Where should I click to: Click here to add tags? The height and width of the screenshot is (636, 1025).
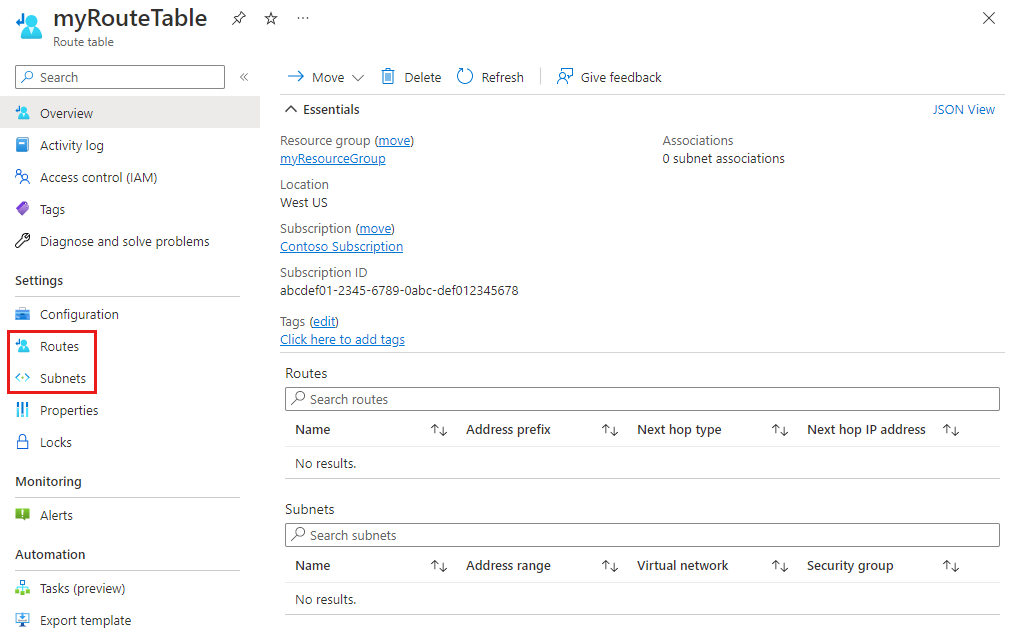tap(342, 339)
